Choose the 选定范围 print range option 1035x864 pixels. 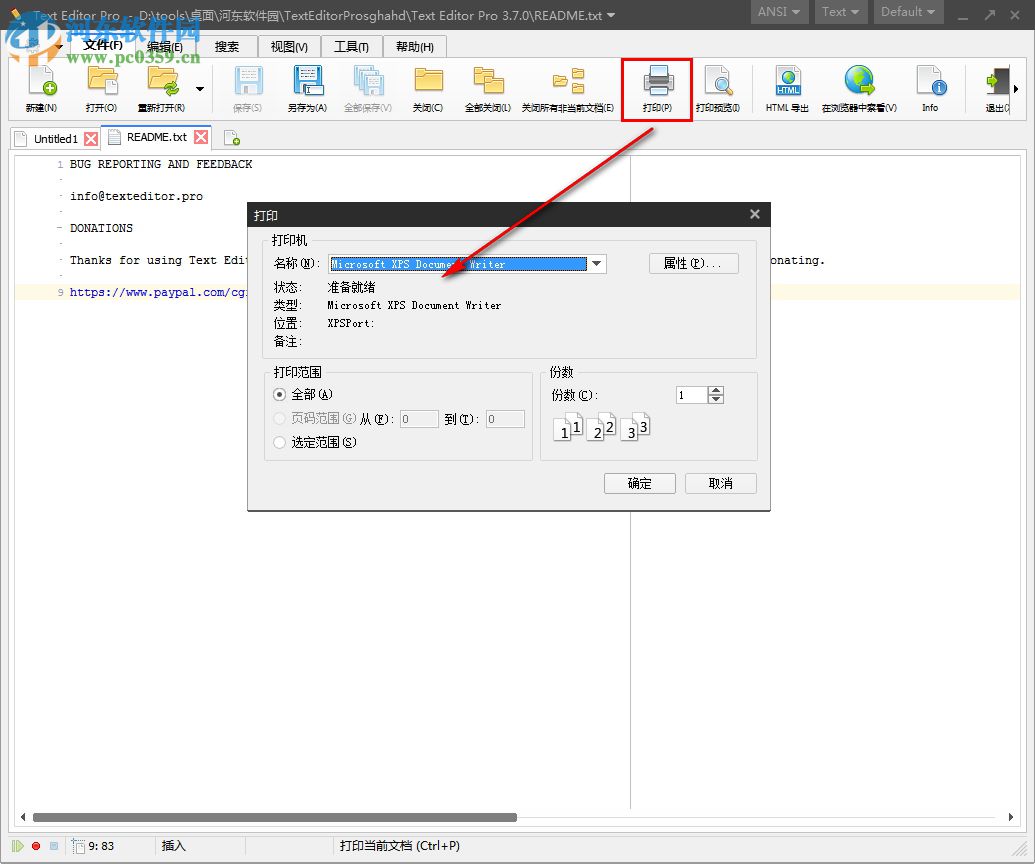(279, 442)
